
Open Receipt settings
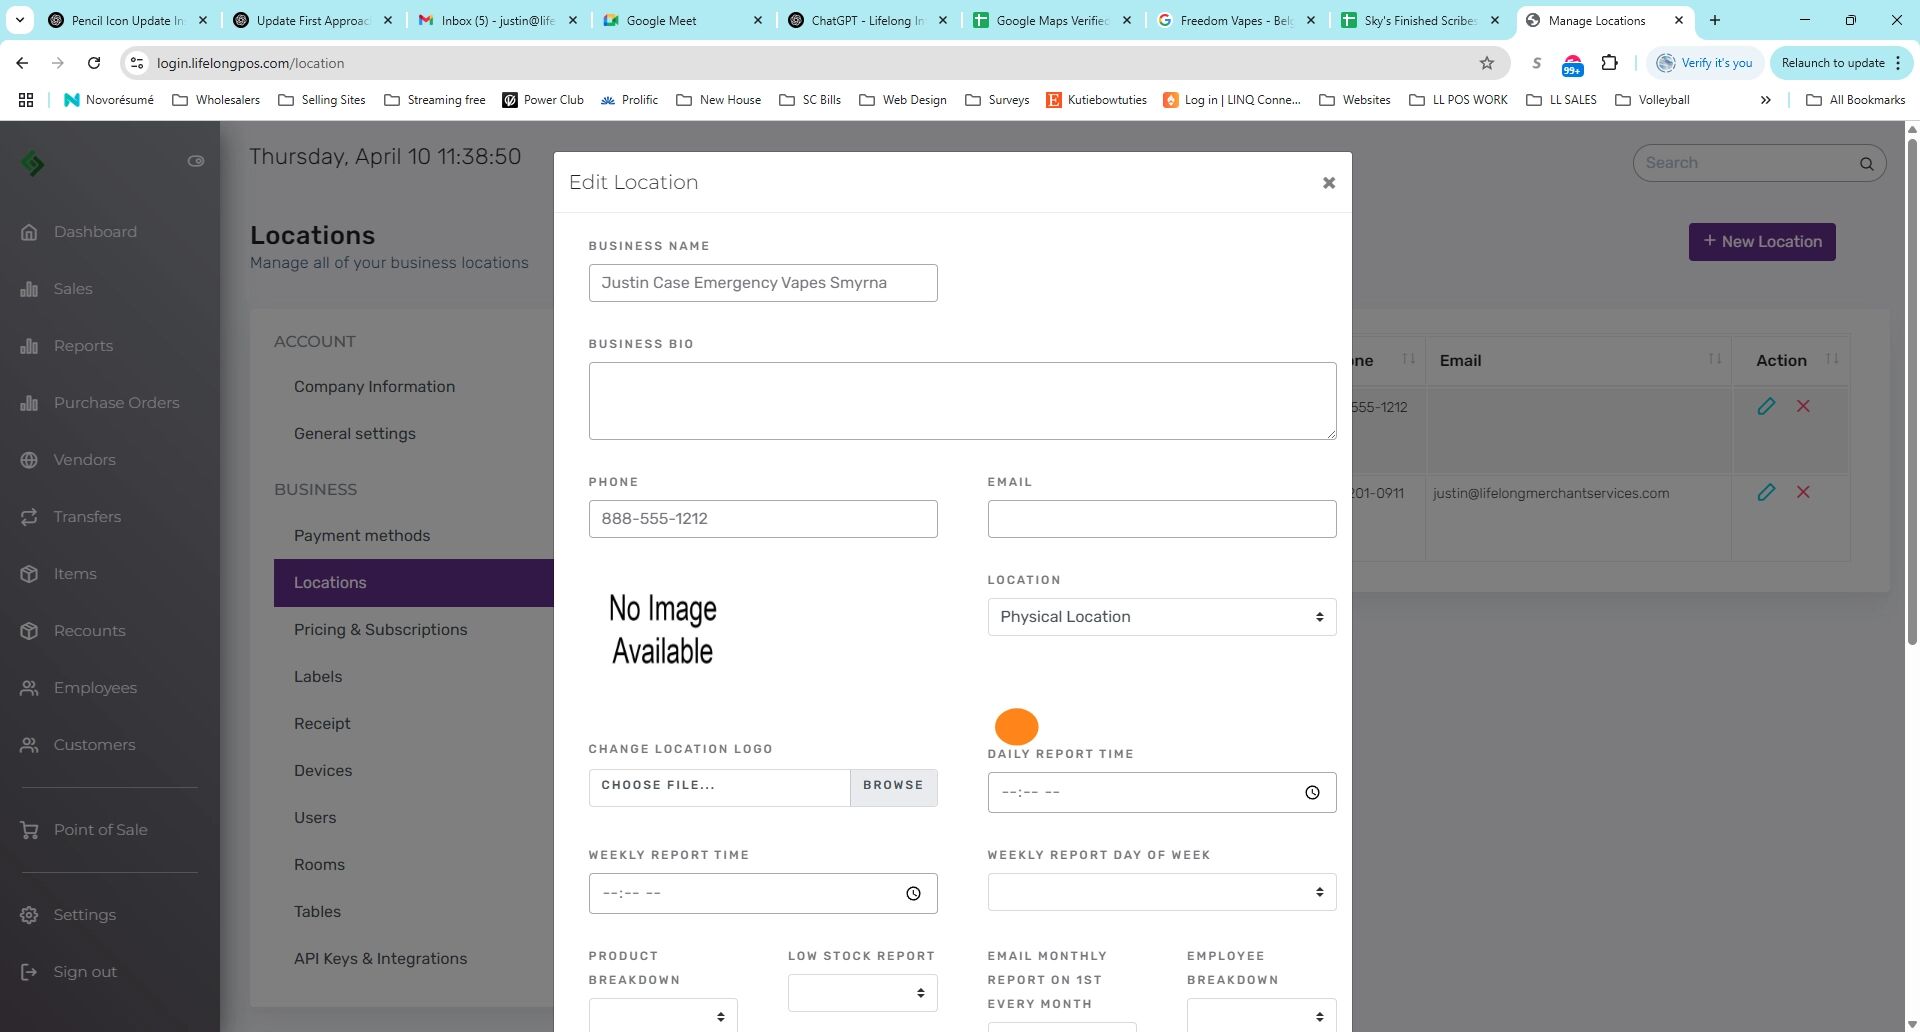tap(322, 724)
